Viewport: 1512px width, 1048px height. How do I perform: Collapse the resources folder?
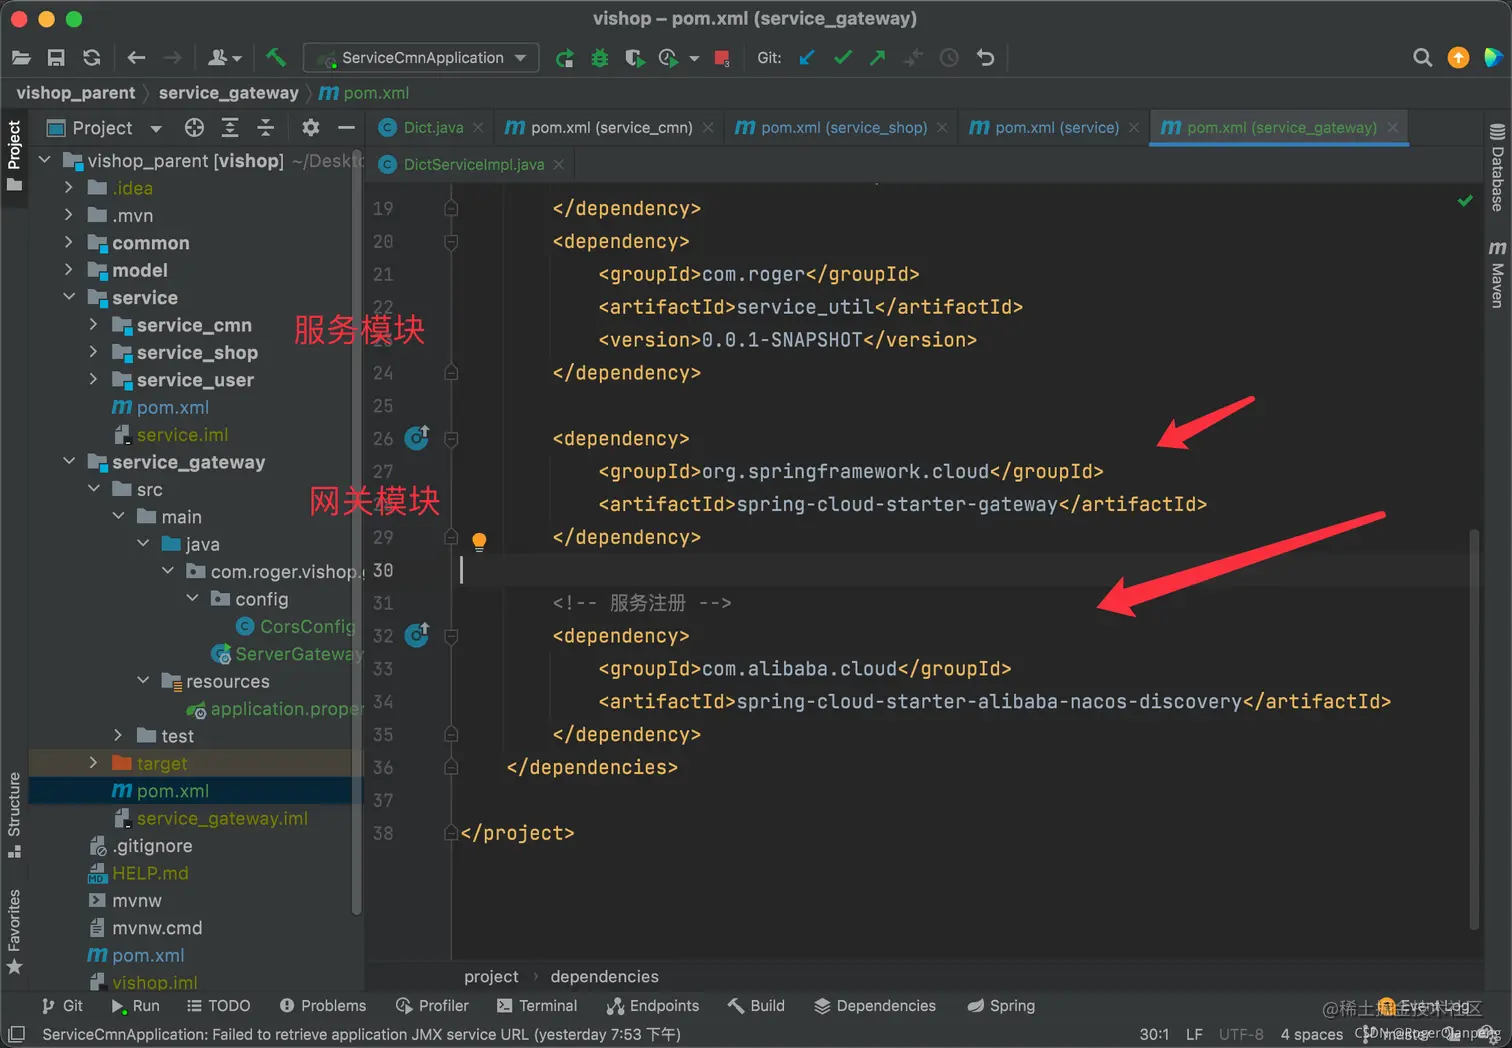(143, 681)
